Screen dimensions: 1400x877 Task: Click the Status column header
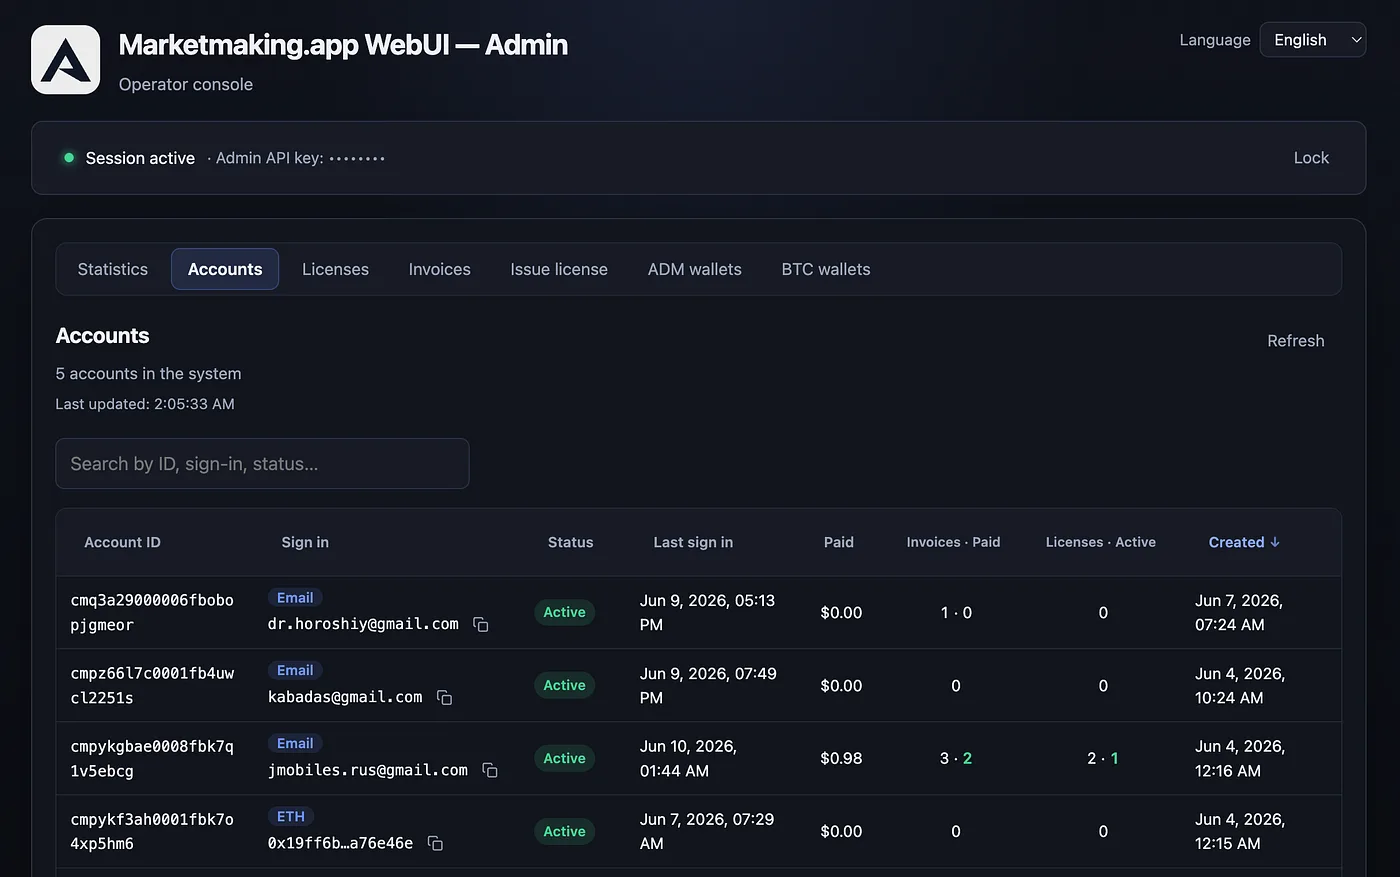coord(570,542)
